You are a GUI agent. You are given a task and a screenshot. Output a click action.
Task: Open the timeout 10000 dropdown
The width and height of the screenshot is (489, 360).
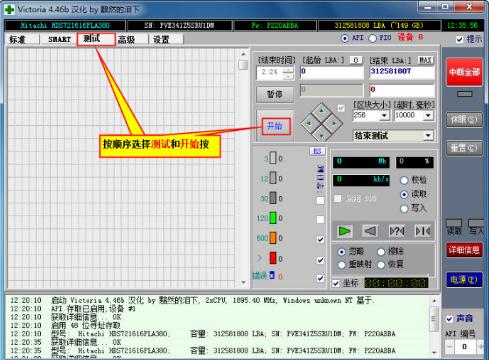428,116
